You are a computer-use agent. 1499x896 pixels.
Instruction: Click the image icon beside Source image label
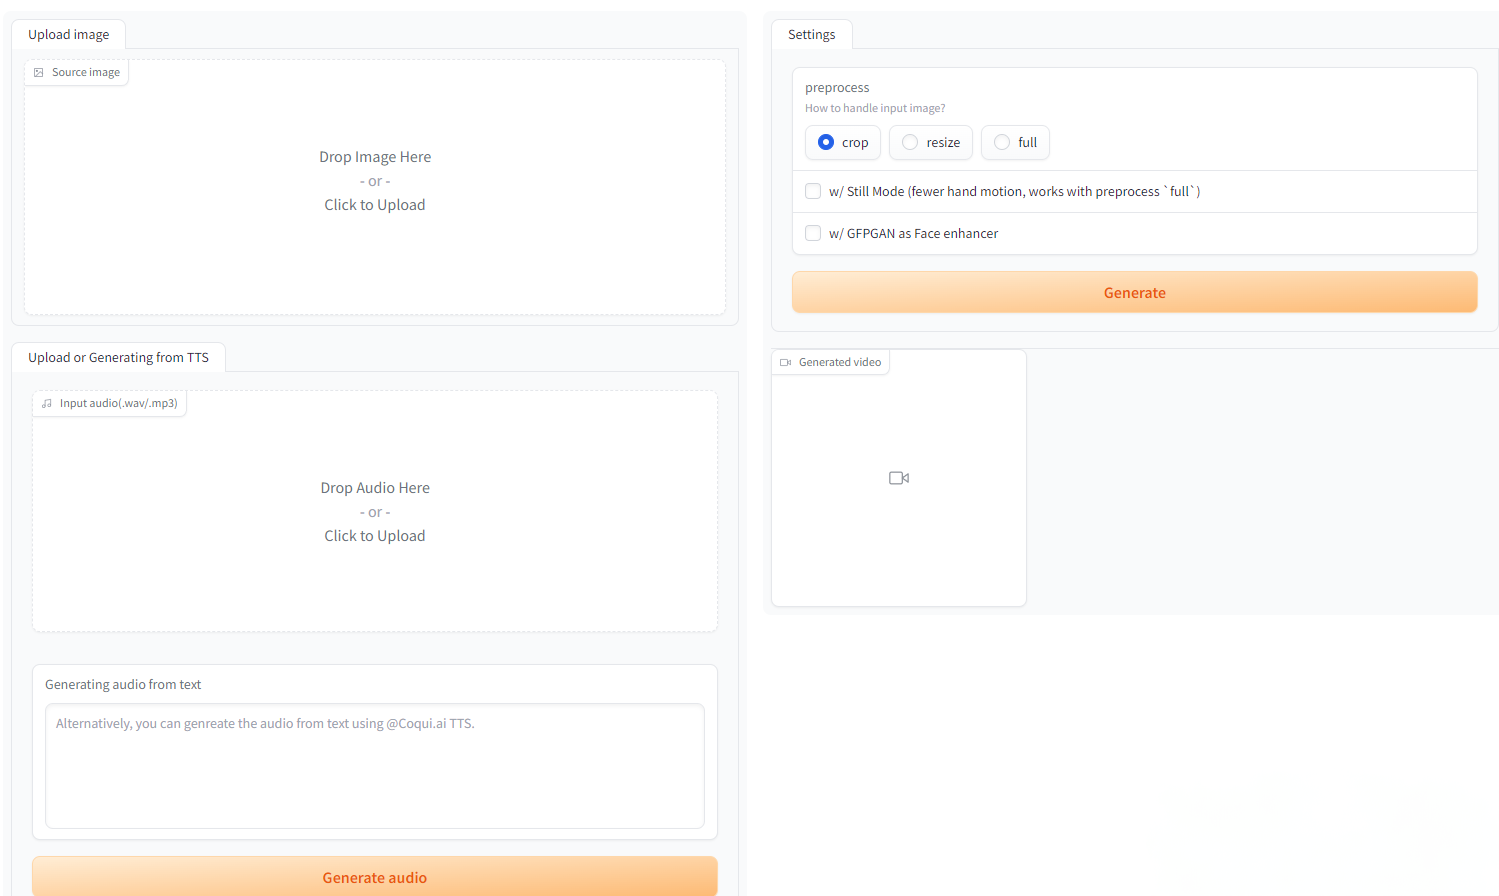coord(39,73)
